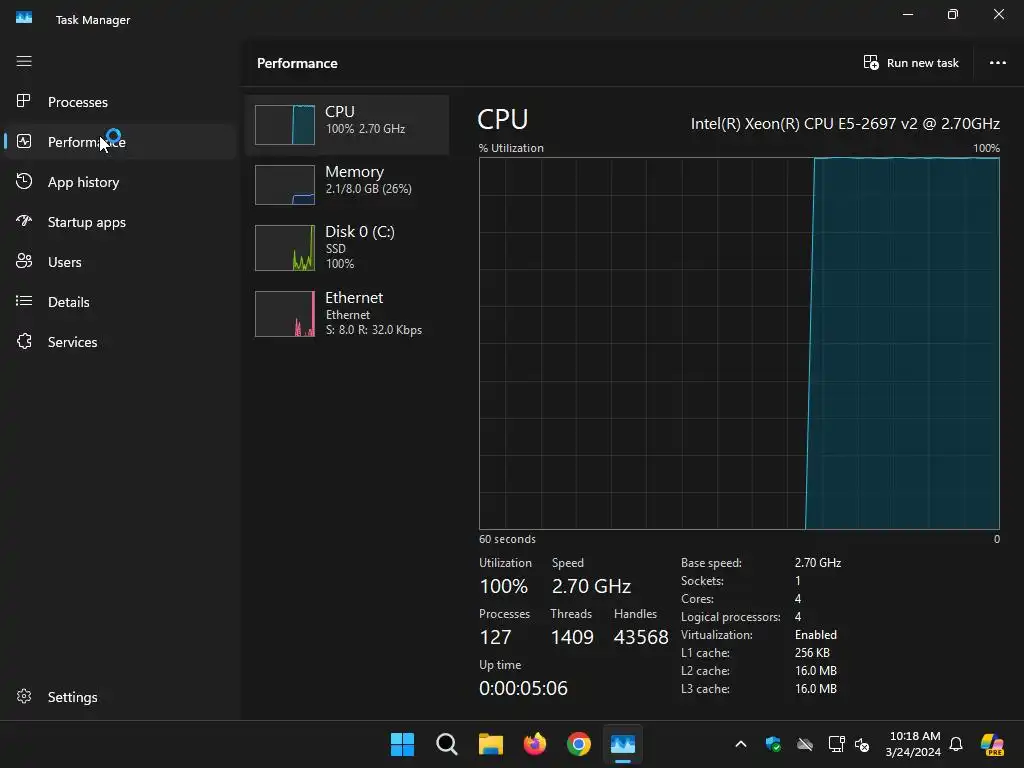Open the hamburger navigation menu
The height and width of the screenshot is (768, 1024).
tap(24, 61)
